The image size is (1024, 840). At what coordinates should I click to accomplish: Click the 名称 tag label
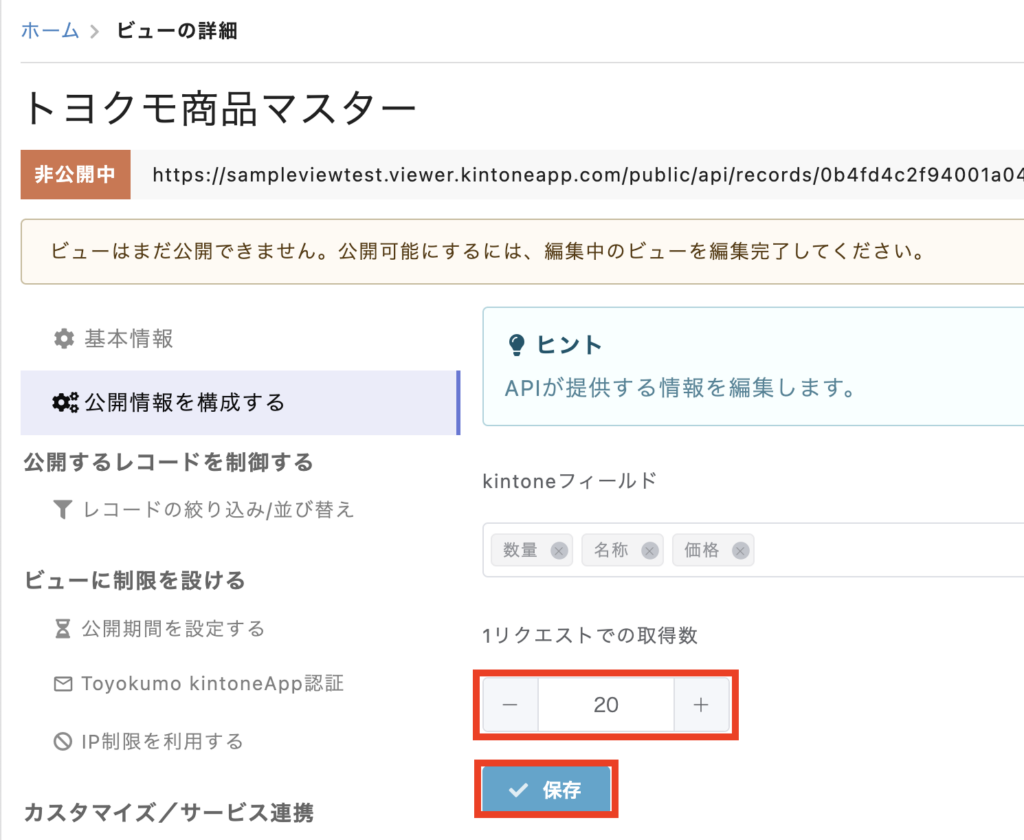[611, 550]
